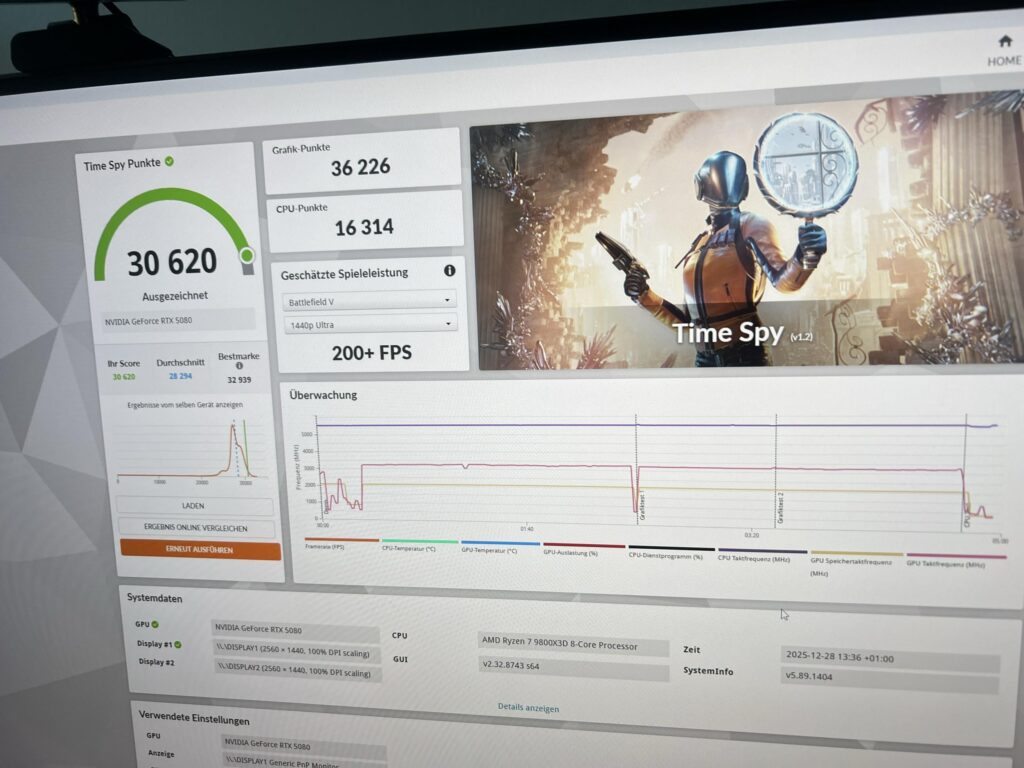Viewport: 1024px width, 768px height.
Task: Click the Grafiktest 1 marker in monitoring chart
Action: click(643, 507)
